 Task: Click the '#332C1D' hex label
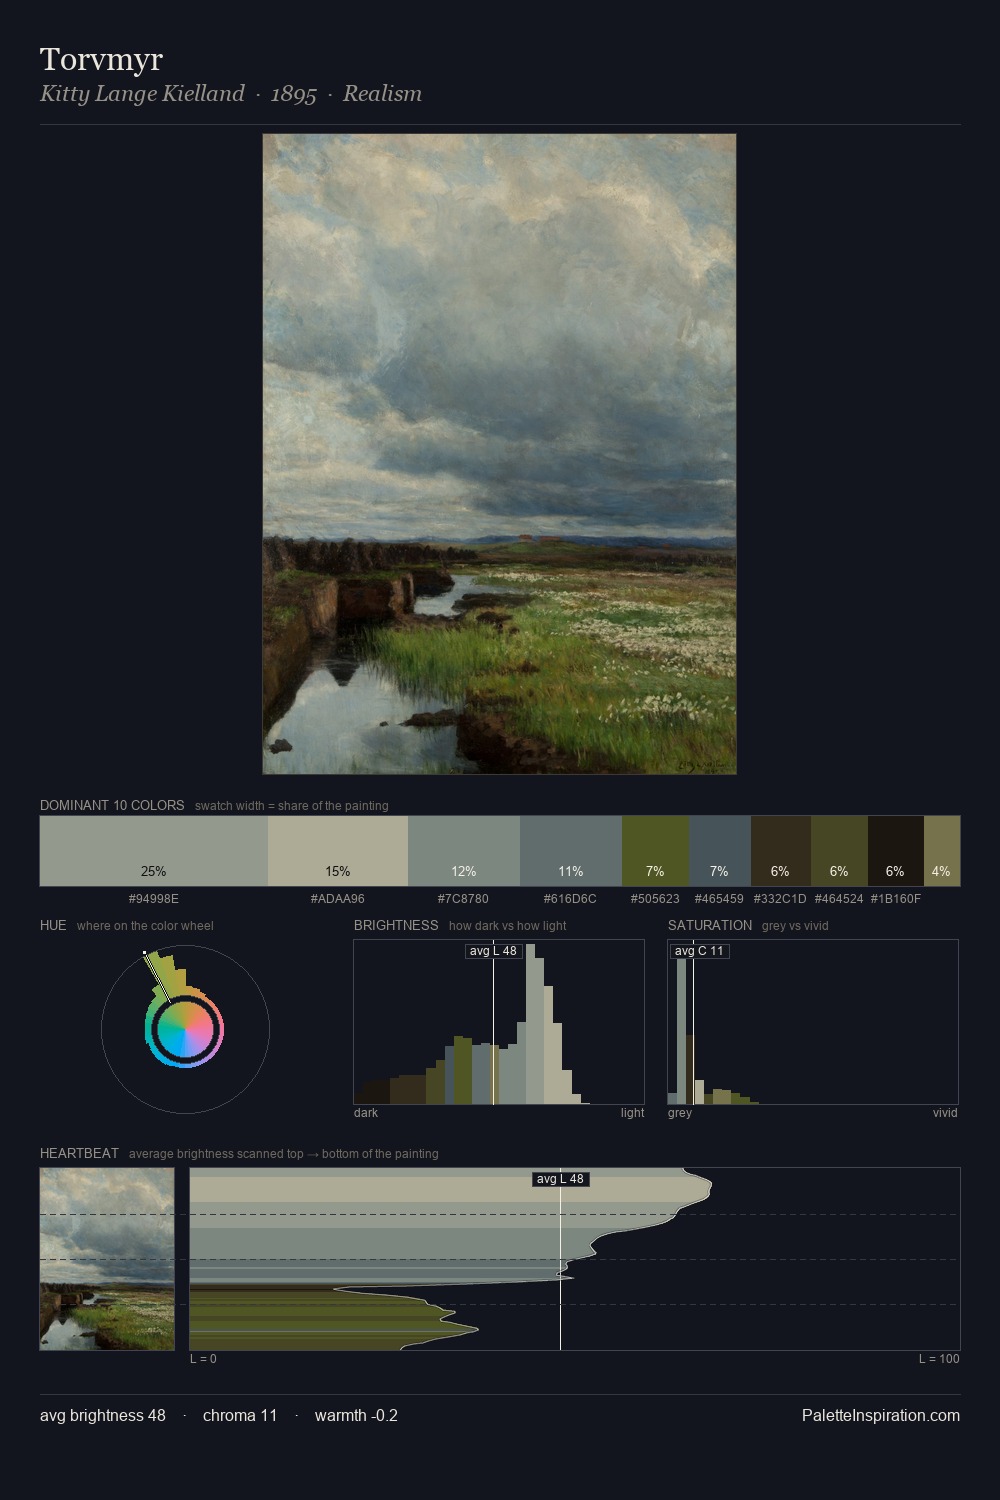(780, 899)
